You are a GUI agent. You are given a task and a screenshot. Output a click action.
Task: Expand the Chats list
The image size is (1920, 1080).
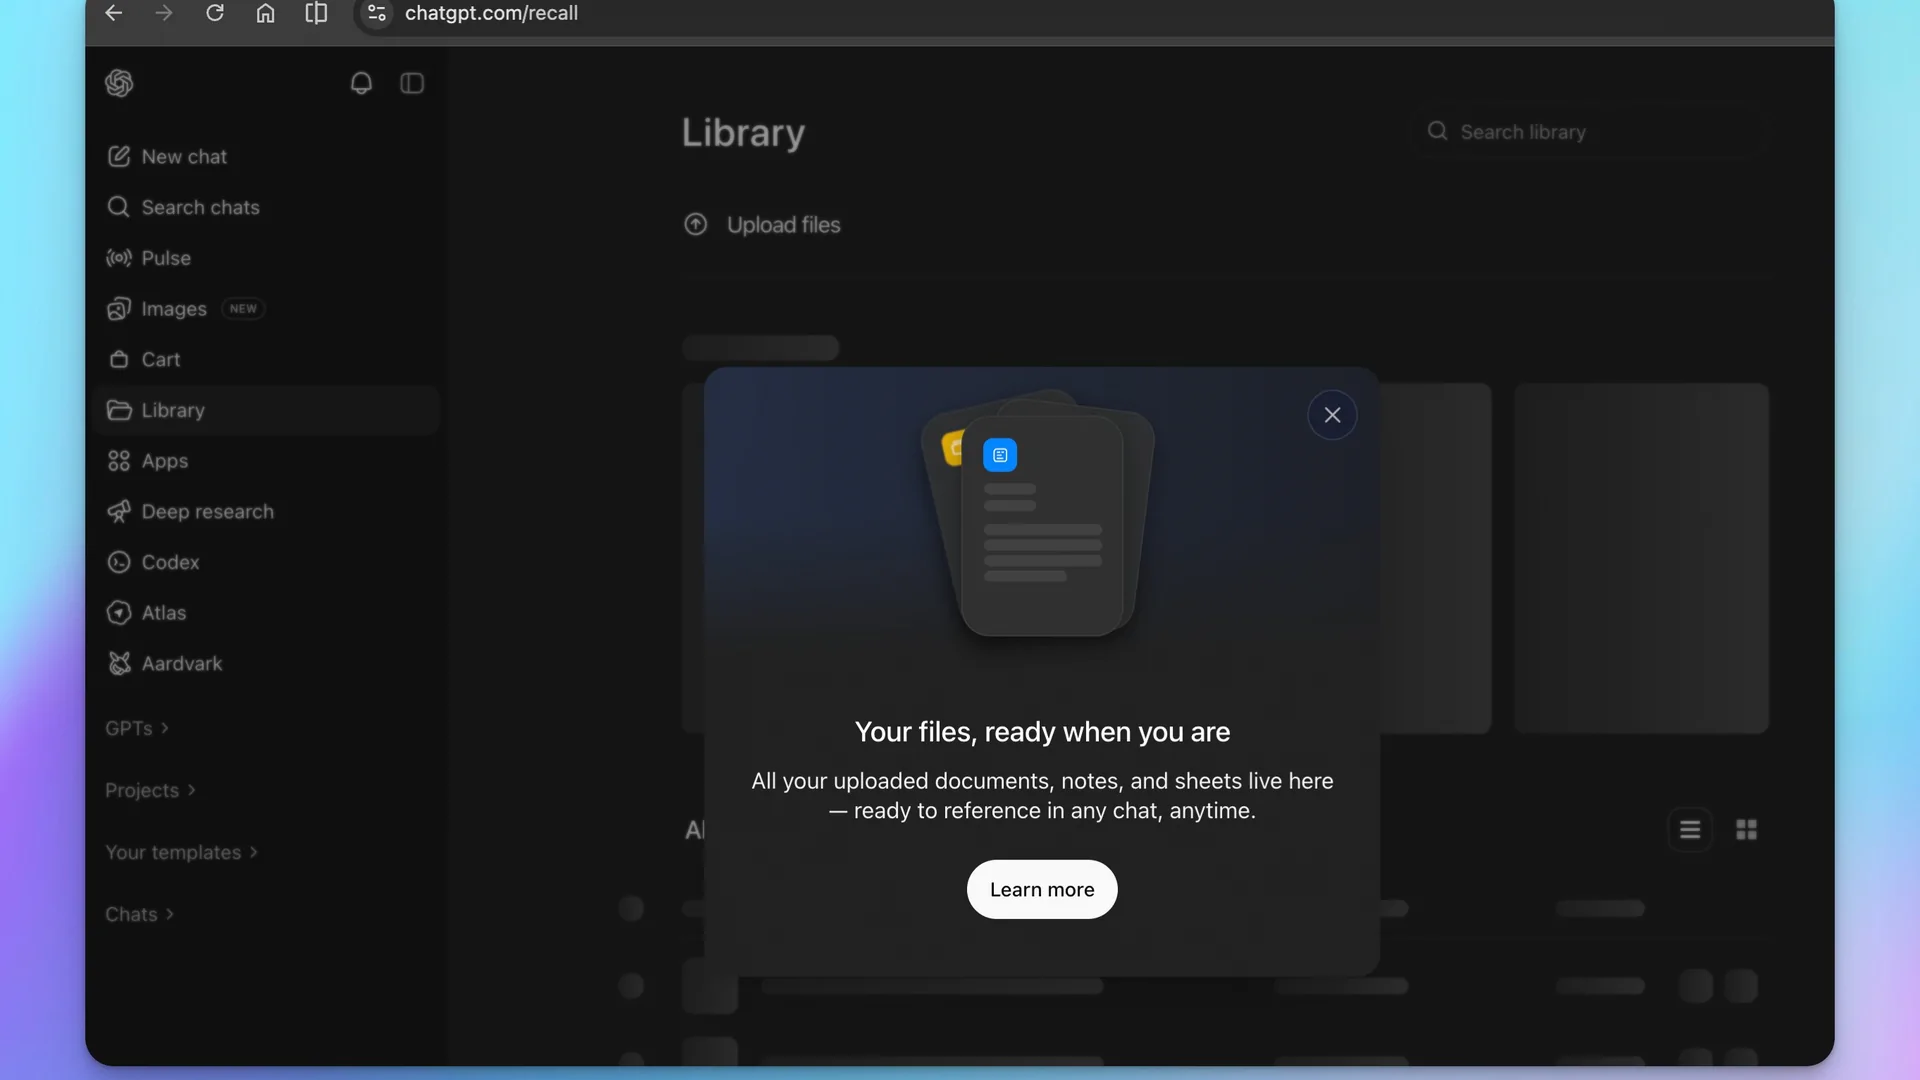pos(139,913)
